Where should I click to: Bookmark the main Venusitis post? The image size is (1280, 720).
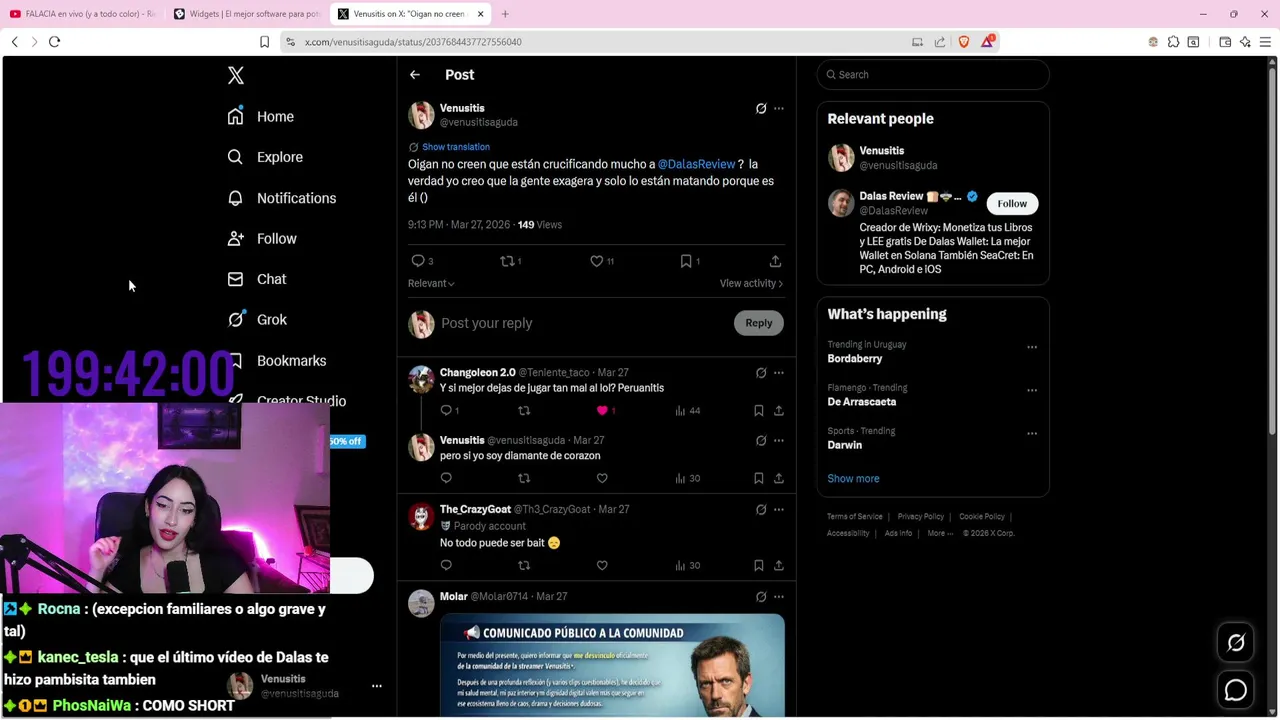[686, 261]
